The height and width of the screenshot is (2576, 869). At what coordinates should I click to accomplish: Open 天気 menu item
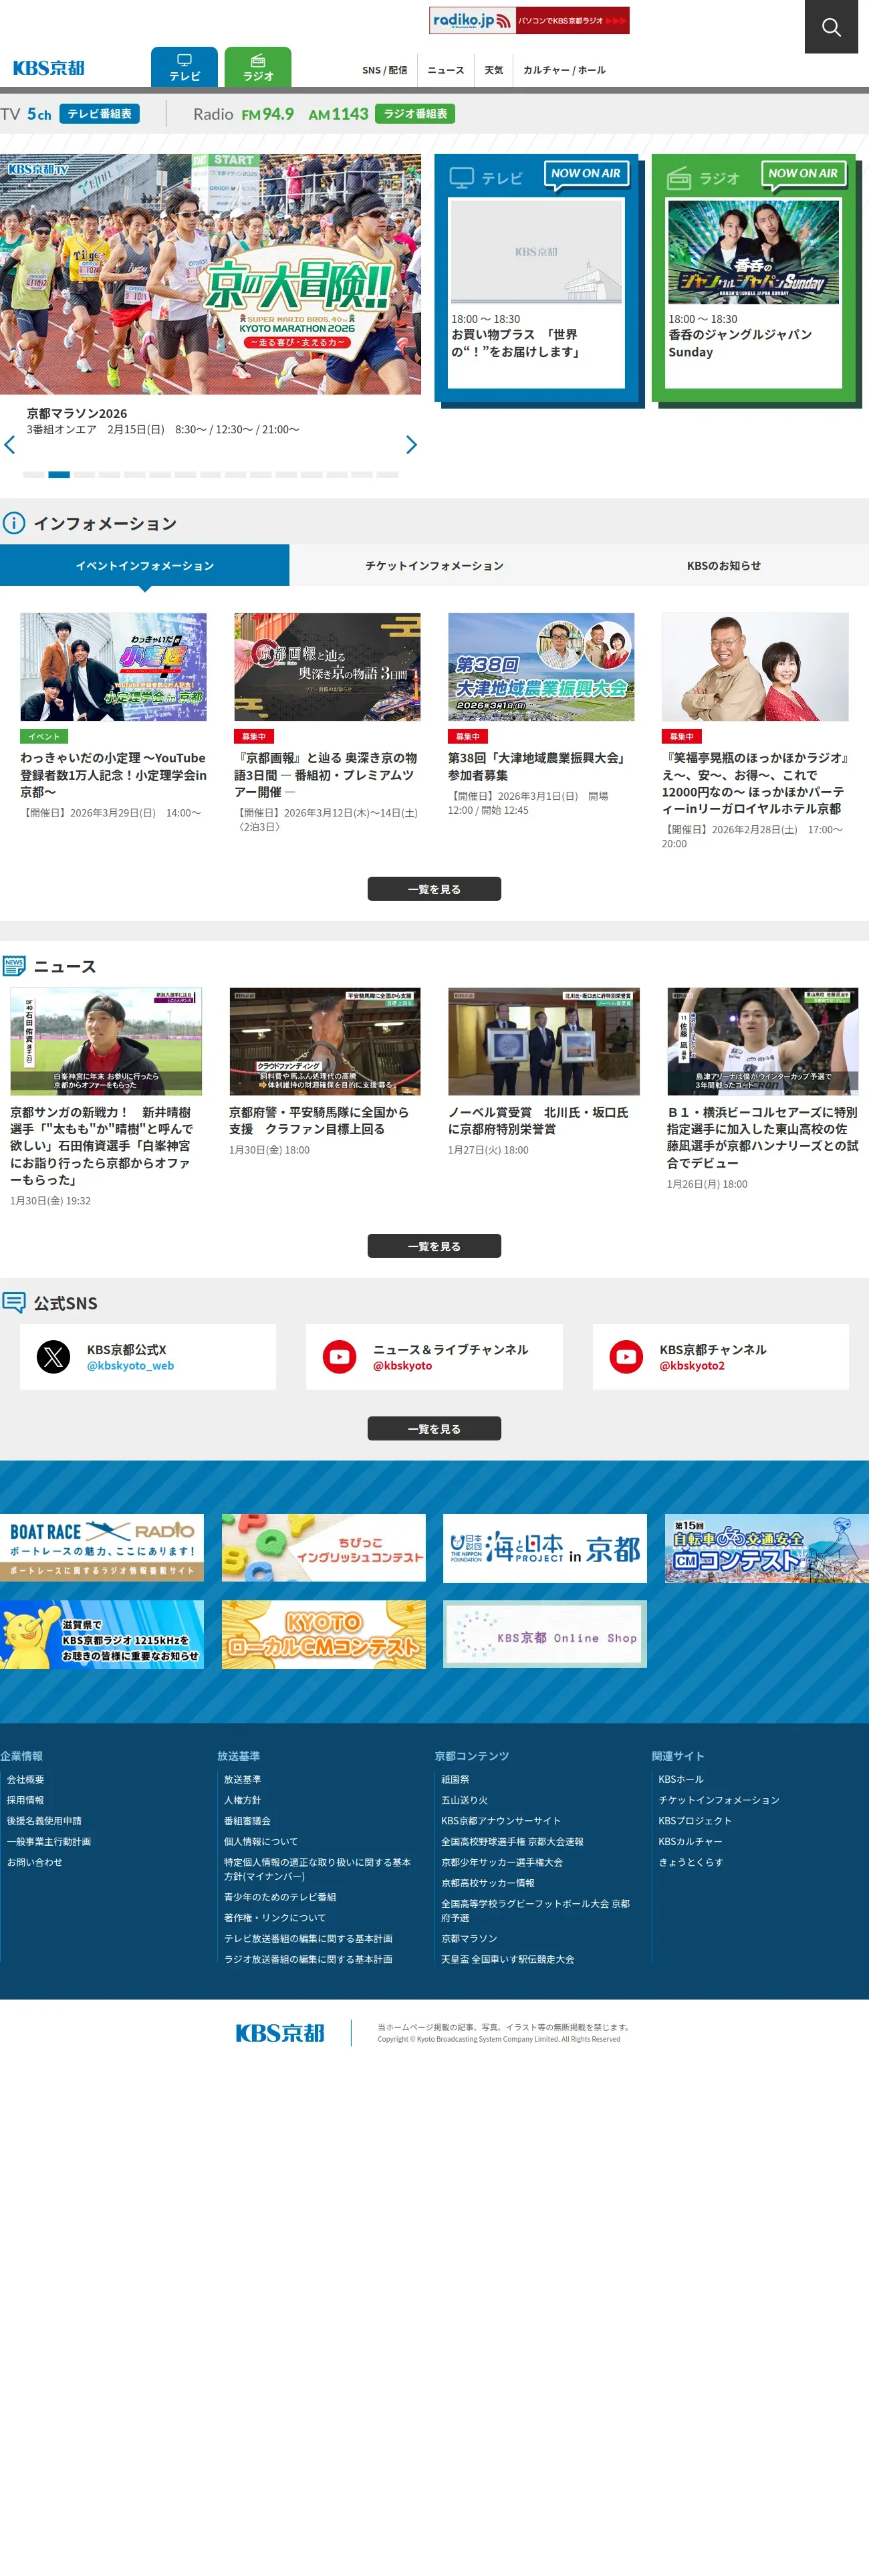click(494, 70)
